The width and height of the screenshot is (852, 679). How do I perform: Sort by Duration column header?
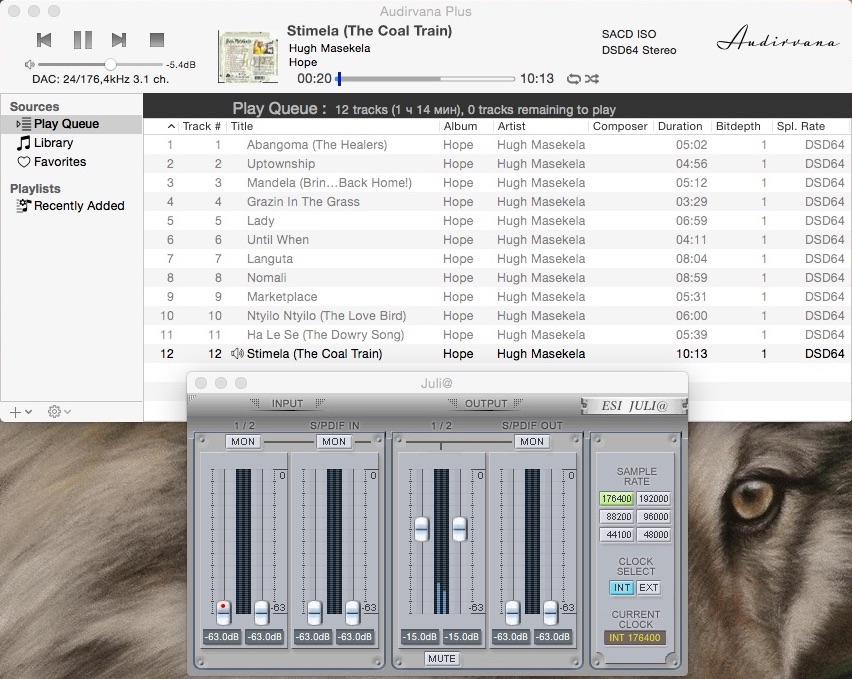tap(680, 126)
